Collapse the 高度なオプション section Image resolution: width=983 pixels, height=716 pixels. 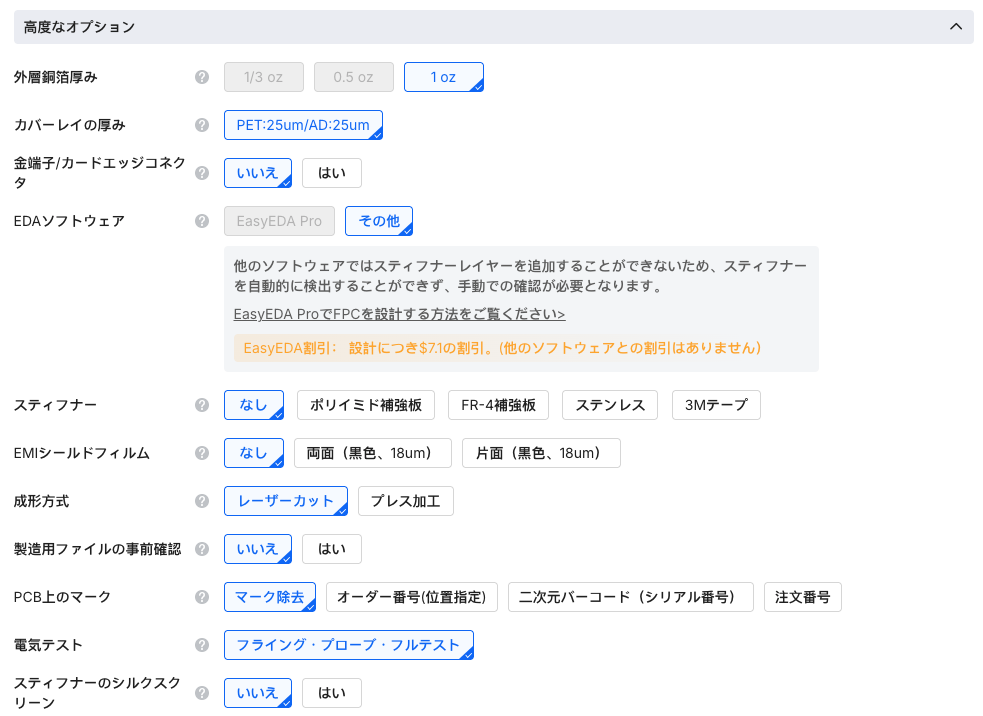click(955, 27)
